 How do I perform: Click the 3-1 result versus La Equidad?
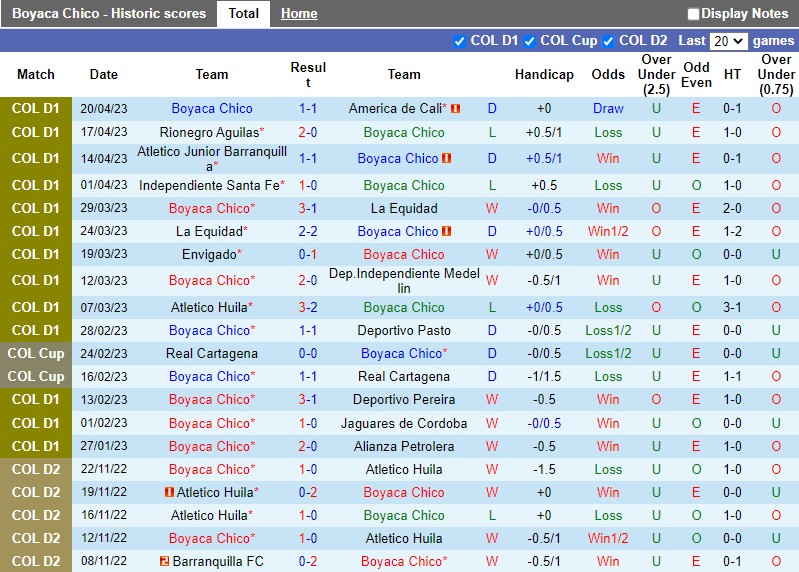(308, 208)
